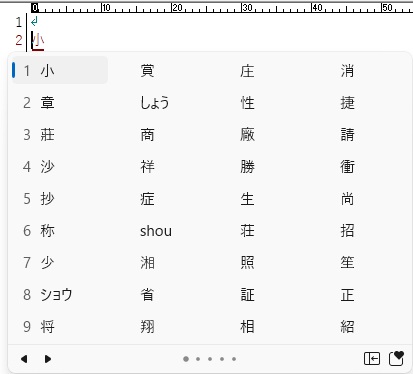Insert the 笙 candidate
This screenshot has width=413, height=374.
tap(347, 263)
